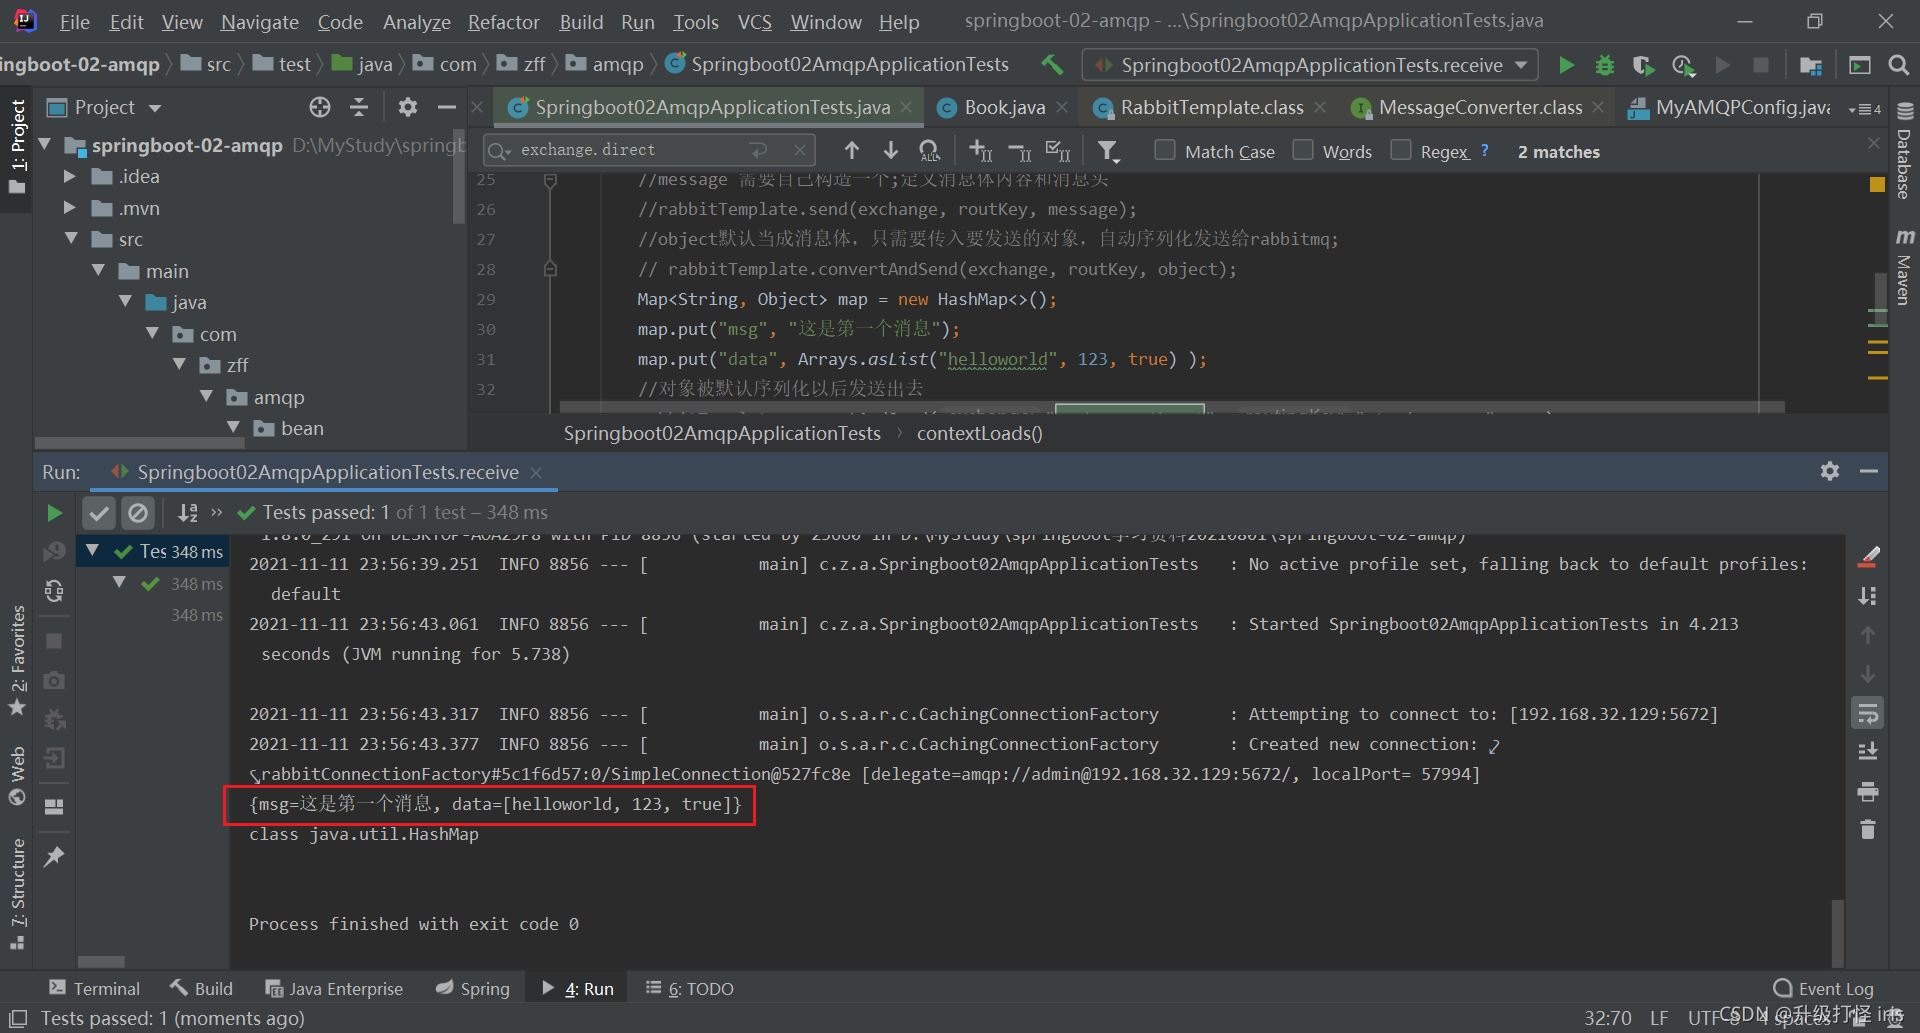Enable the Words checkbox
This screenshot has width=1920, height=1033.
(x=1302, y=150)
